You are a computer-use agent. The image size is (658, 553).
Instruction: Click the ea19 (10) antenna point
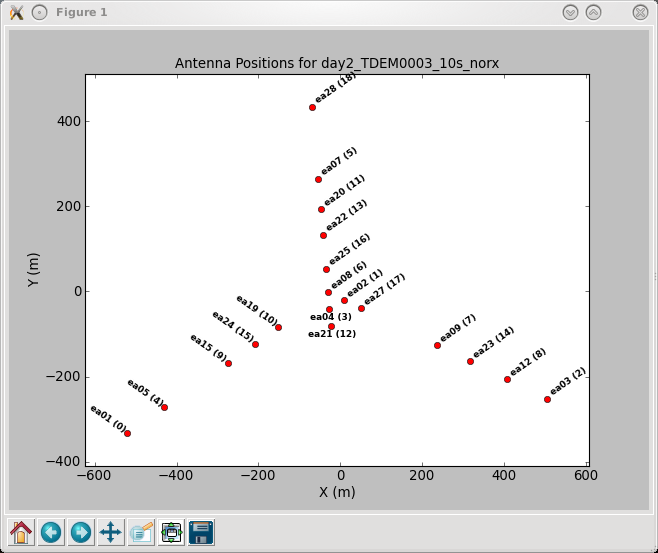(278, 327)
